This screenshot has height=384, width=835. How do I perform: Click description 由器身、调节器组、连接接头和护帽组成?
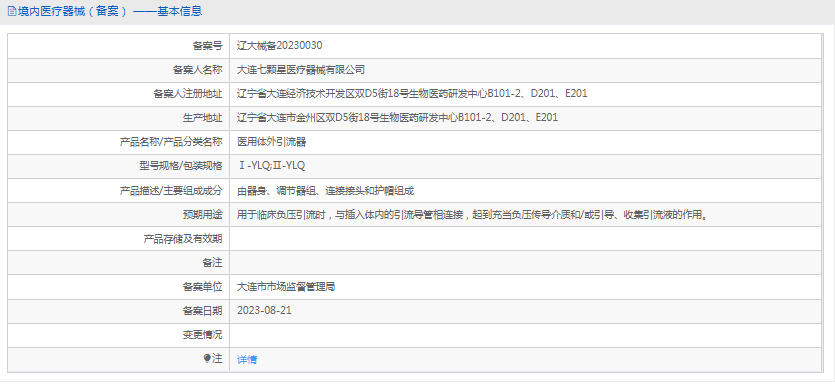tap(325, 191)
